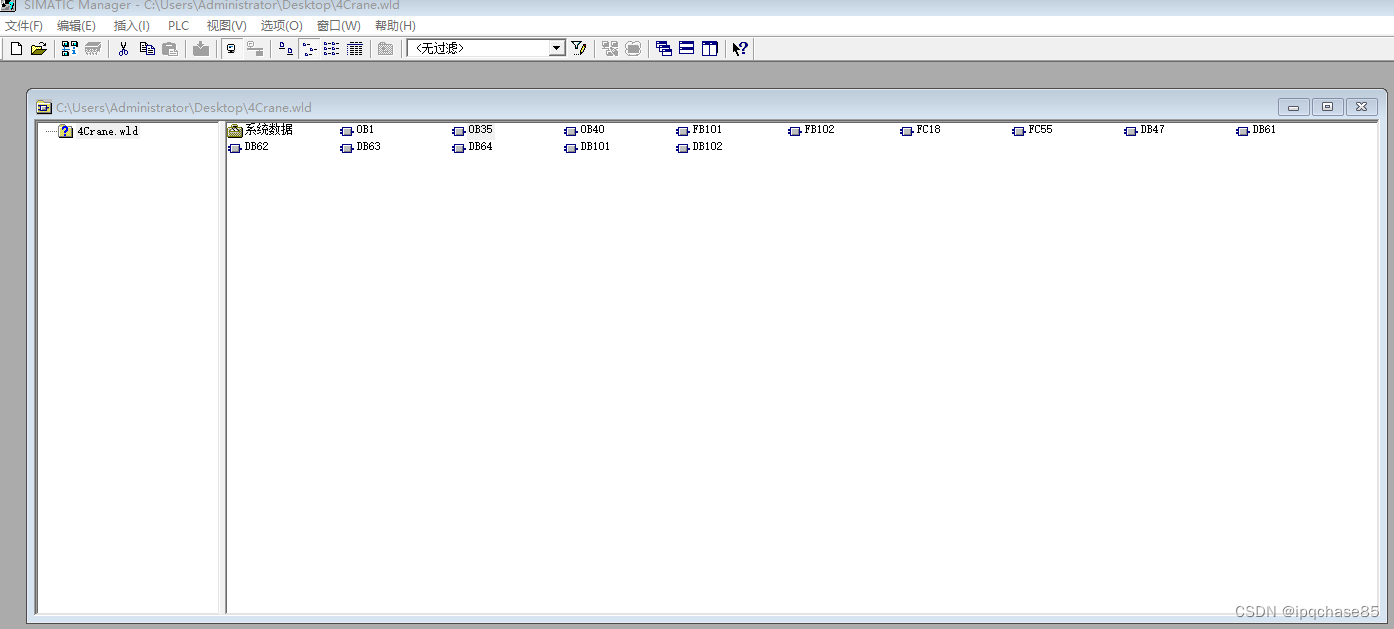Click the 4Crane.wld window title icon
Image resolution: width=1394 pixels, height=629 pixels.
pyautogui.click(x=44, y=107)
